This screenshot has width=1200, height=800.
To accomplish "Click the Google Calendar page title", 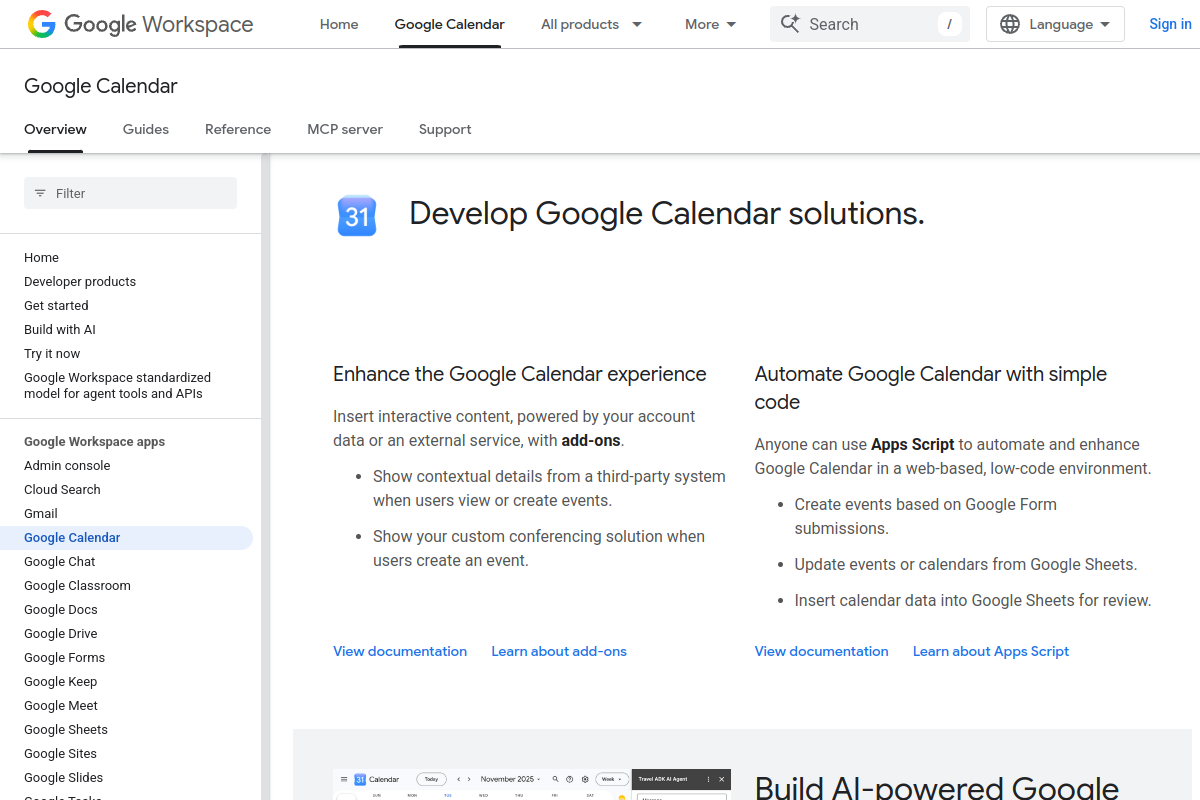I will 101,86.
